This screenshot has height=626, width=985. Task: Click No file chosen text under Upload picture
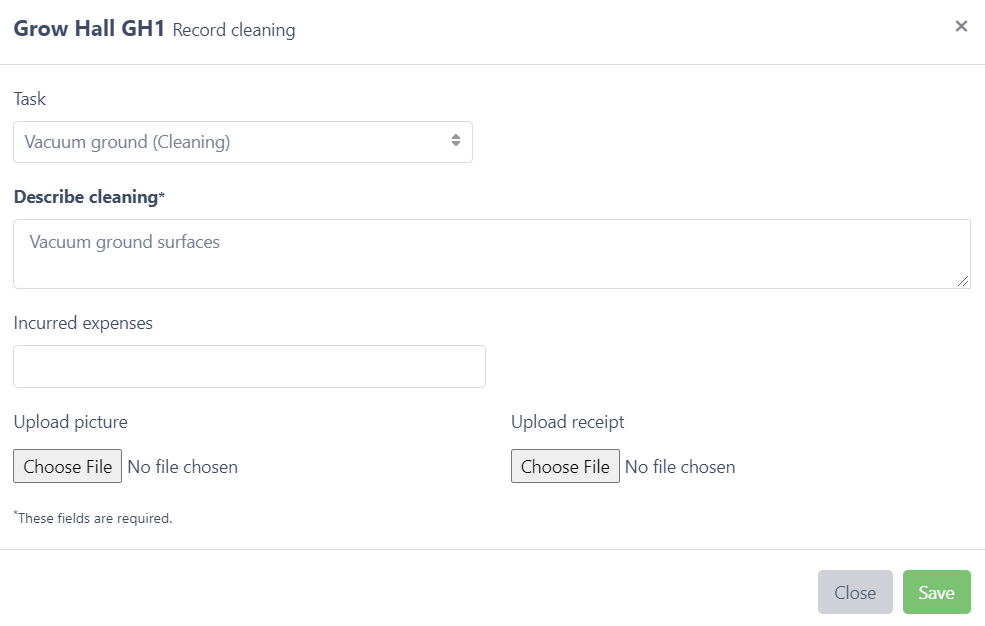point(183,467)
